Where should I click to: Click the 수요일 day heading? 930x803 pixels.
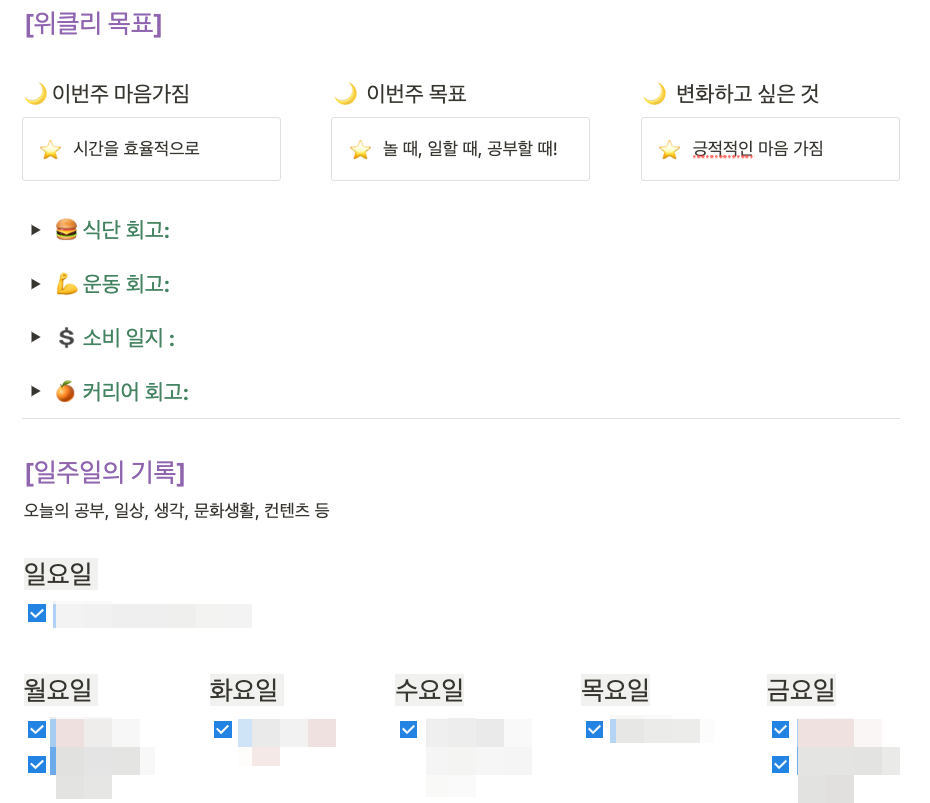tap(429, 689)
